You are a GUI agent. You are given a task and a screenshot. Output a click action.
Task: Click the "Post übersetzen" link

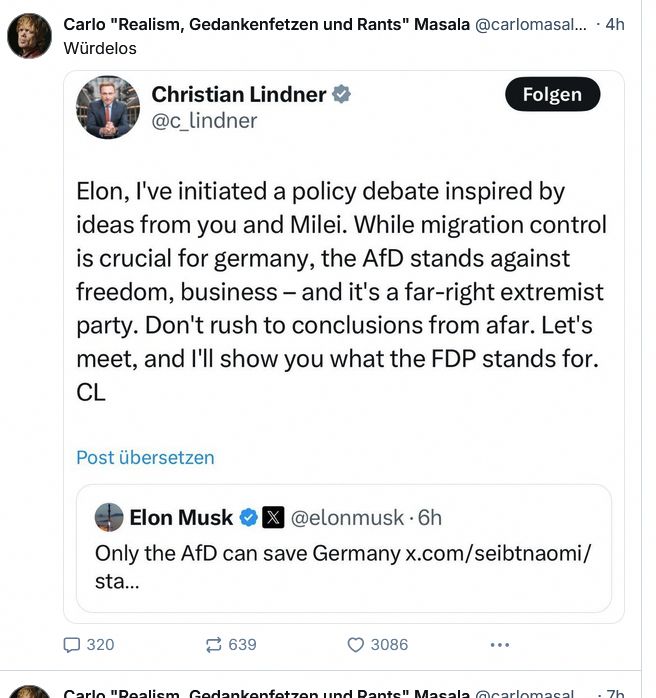tap(145, 458)
